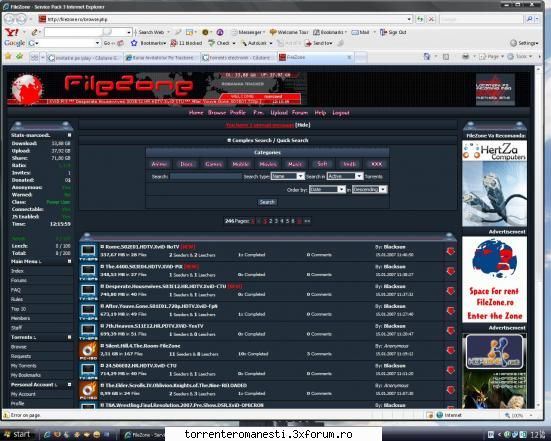This screenshot has width=551, height=441.
Task: Click the Yahoo! logo in the toolbar
Action: pos(12,32)
